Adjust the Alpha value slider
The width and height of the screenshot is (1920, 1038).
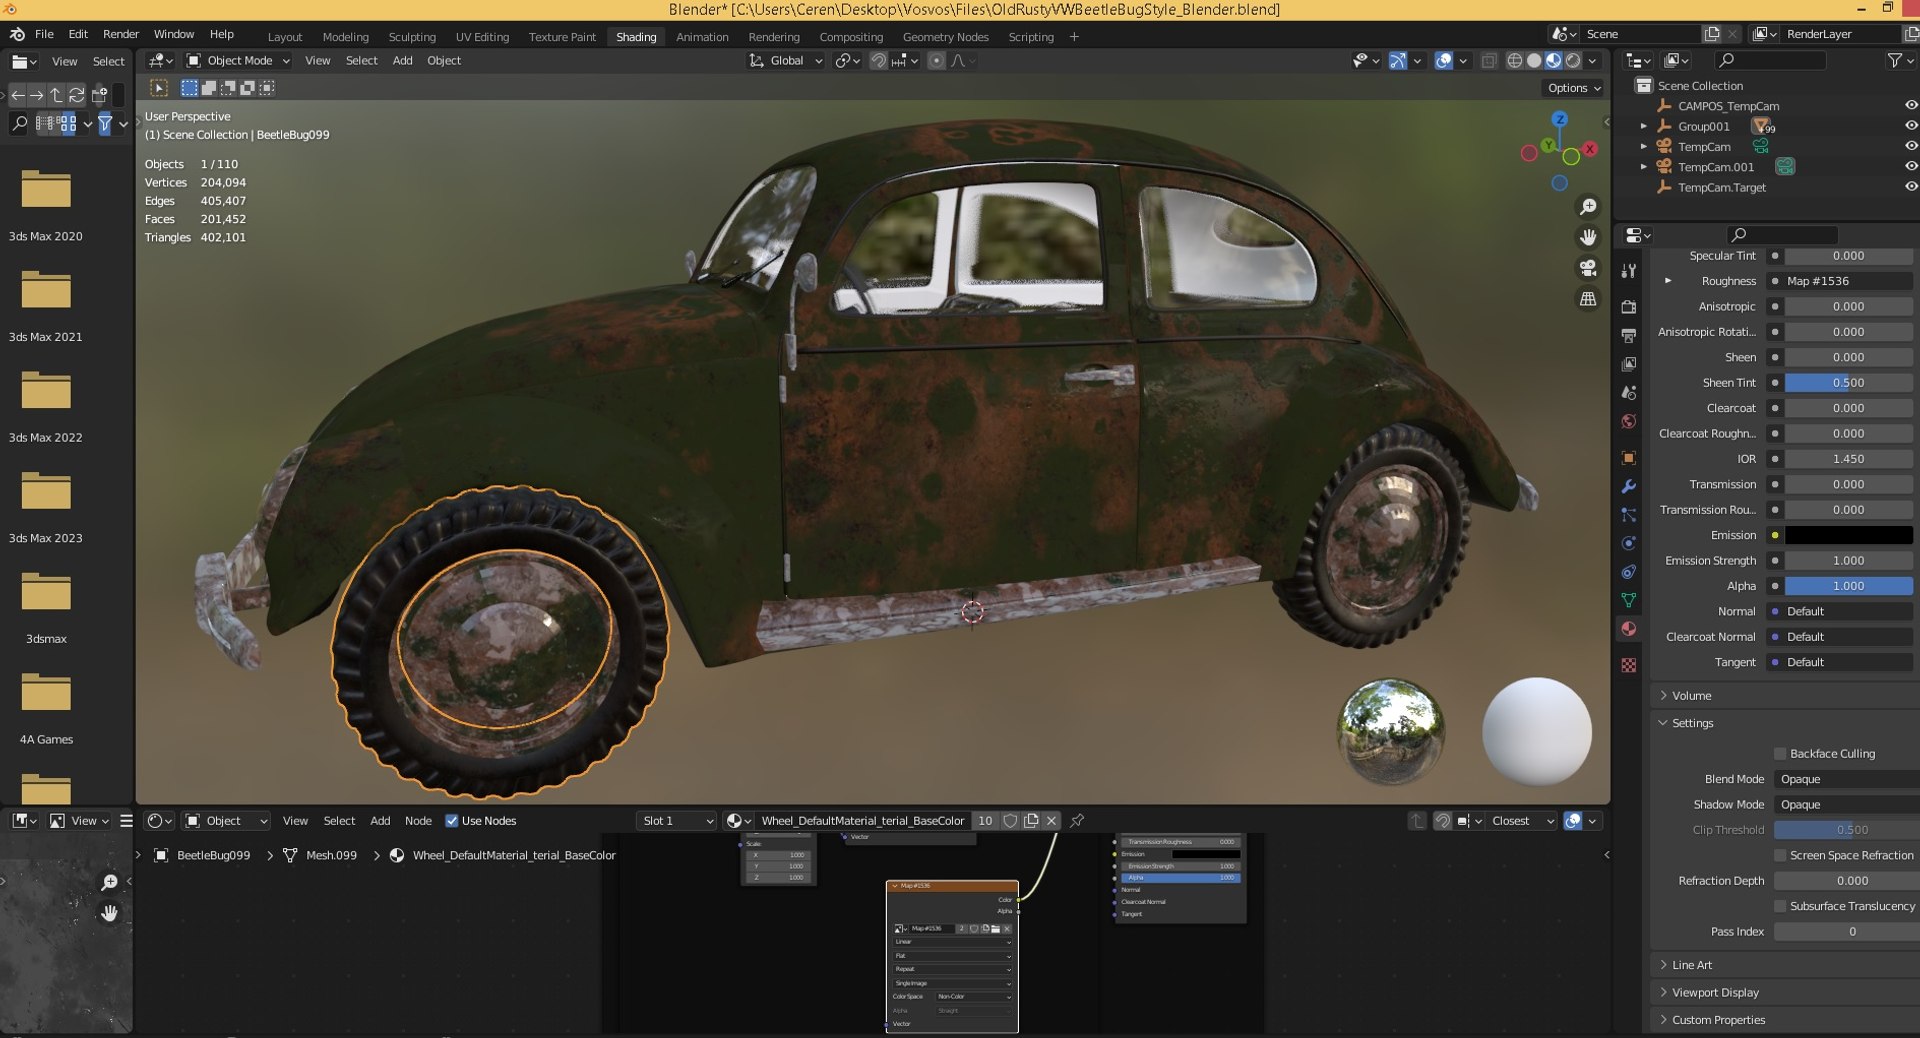click(1848, 586)
